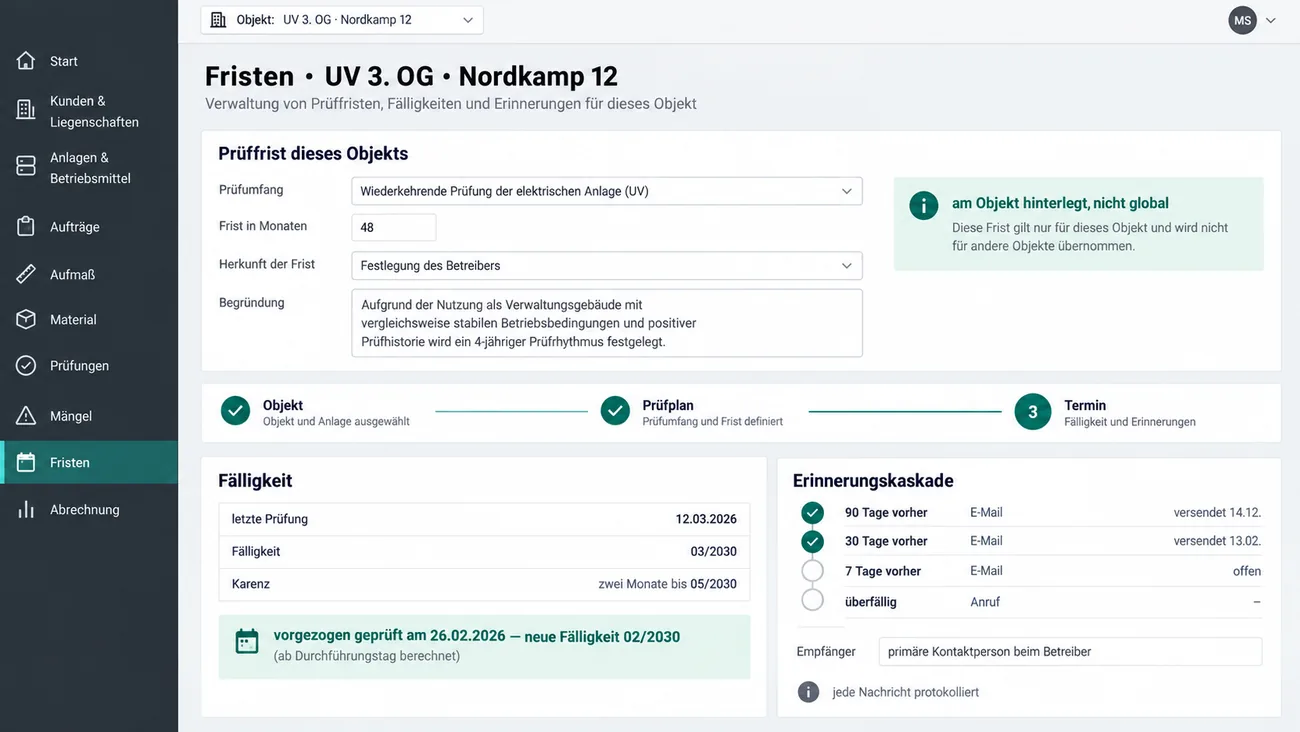Click the Anlagen & Betriebsmittel server icon
Screen dimensions: 1300x732
[26, 167]
